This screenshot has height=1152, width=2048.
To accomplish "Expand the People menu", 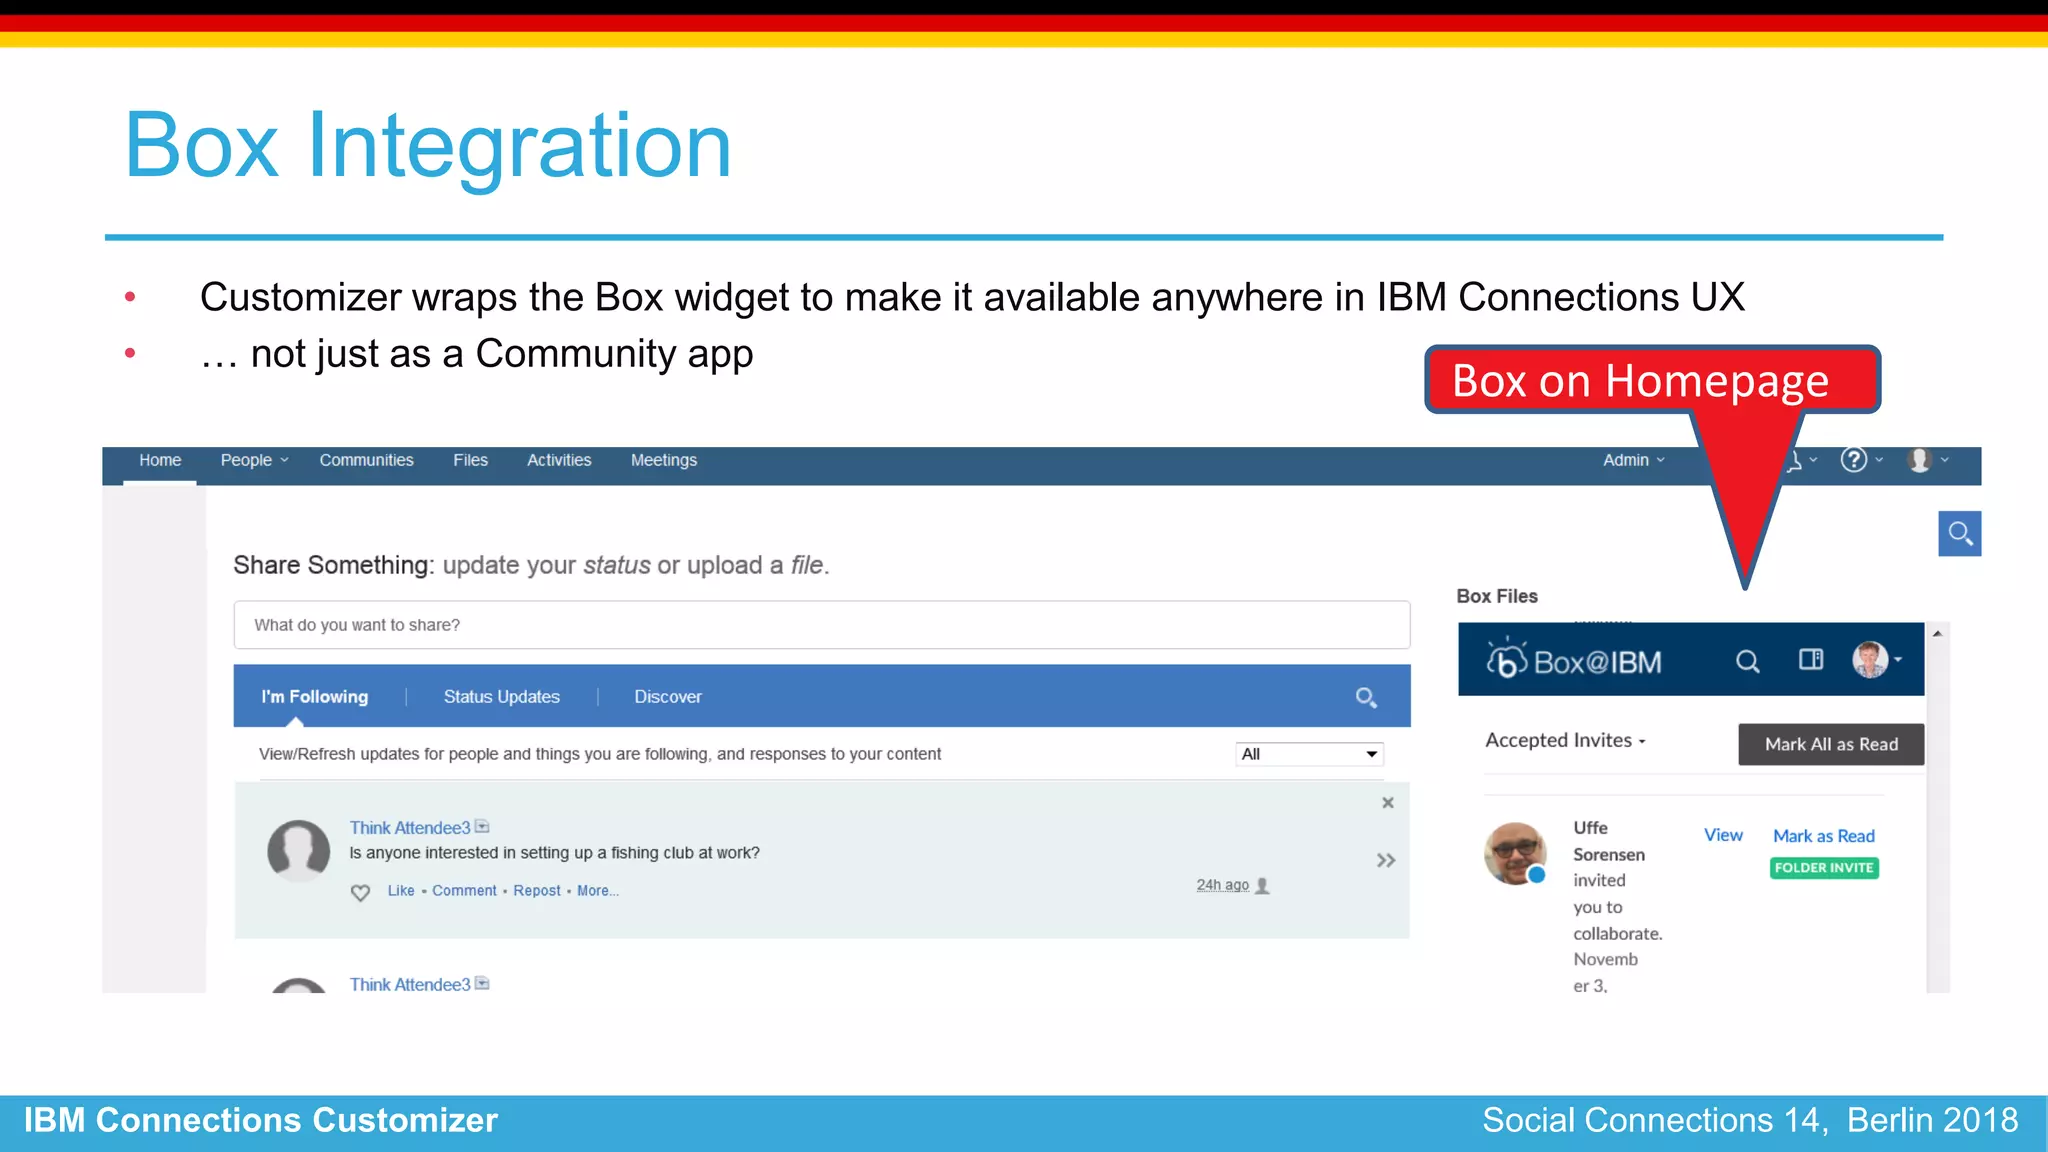I will 254,460.
